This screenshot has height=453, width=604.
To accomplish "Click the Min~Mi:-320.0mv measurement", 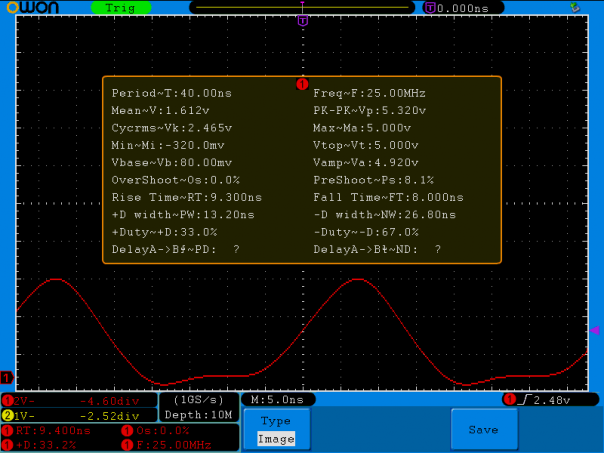I will pyautogui.click(x=168, y=145).
